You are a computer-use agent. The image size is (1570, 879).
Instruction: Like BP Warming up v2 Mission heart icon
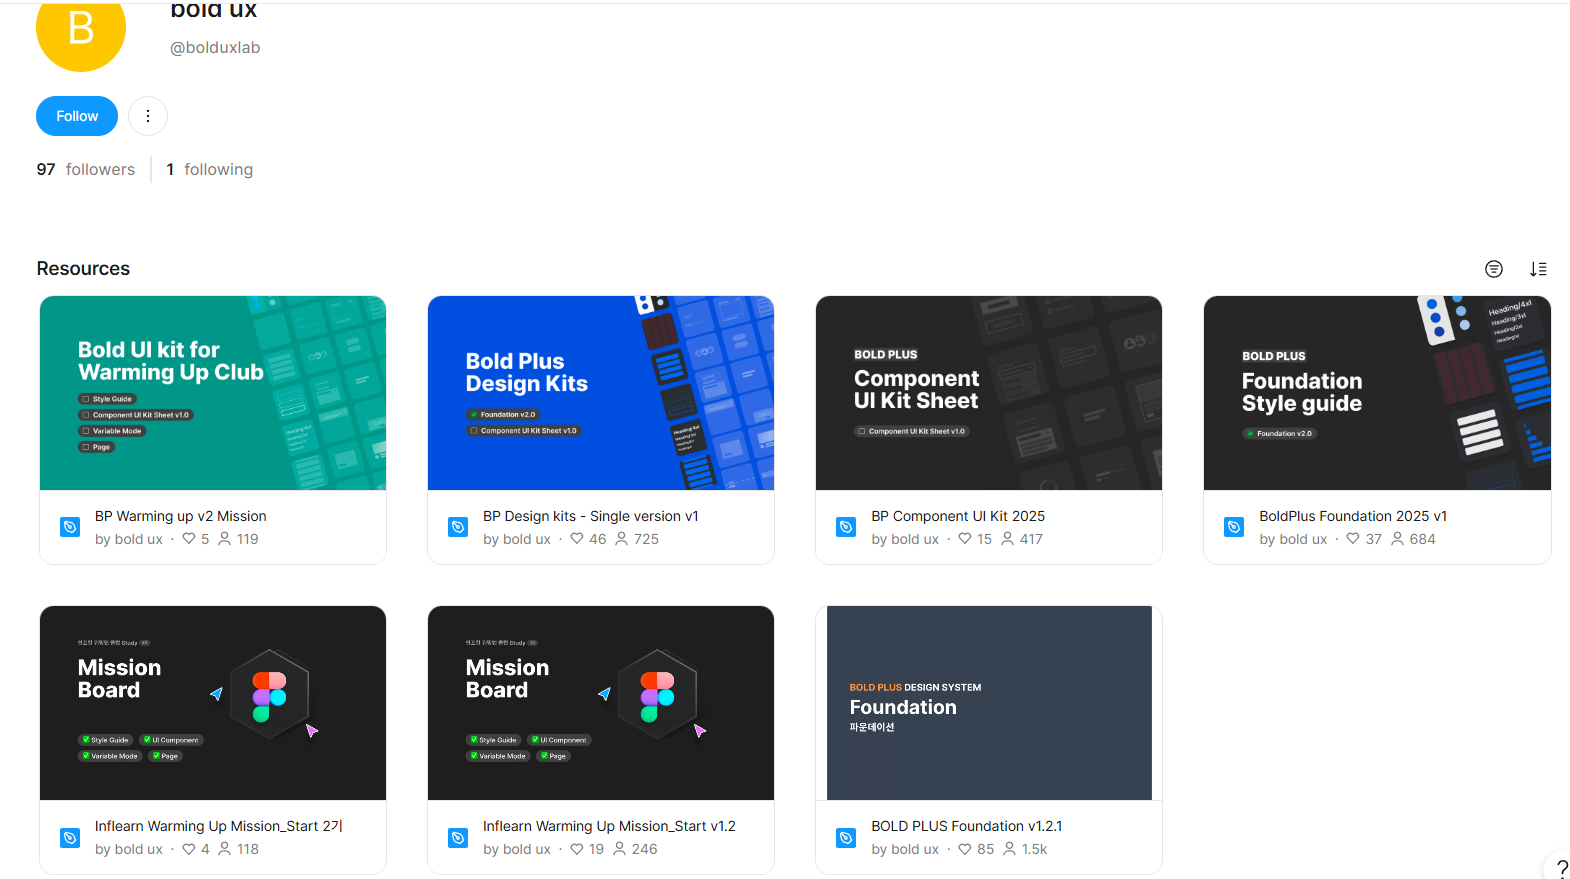(189, 539)
